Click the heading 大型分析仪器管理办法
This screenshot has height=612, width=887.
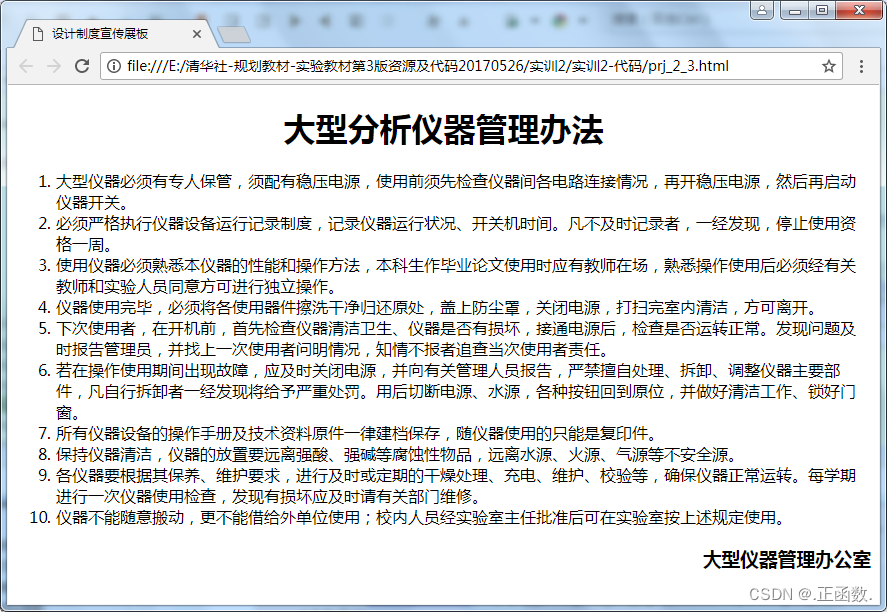tap(444, 130)
